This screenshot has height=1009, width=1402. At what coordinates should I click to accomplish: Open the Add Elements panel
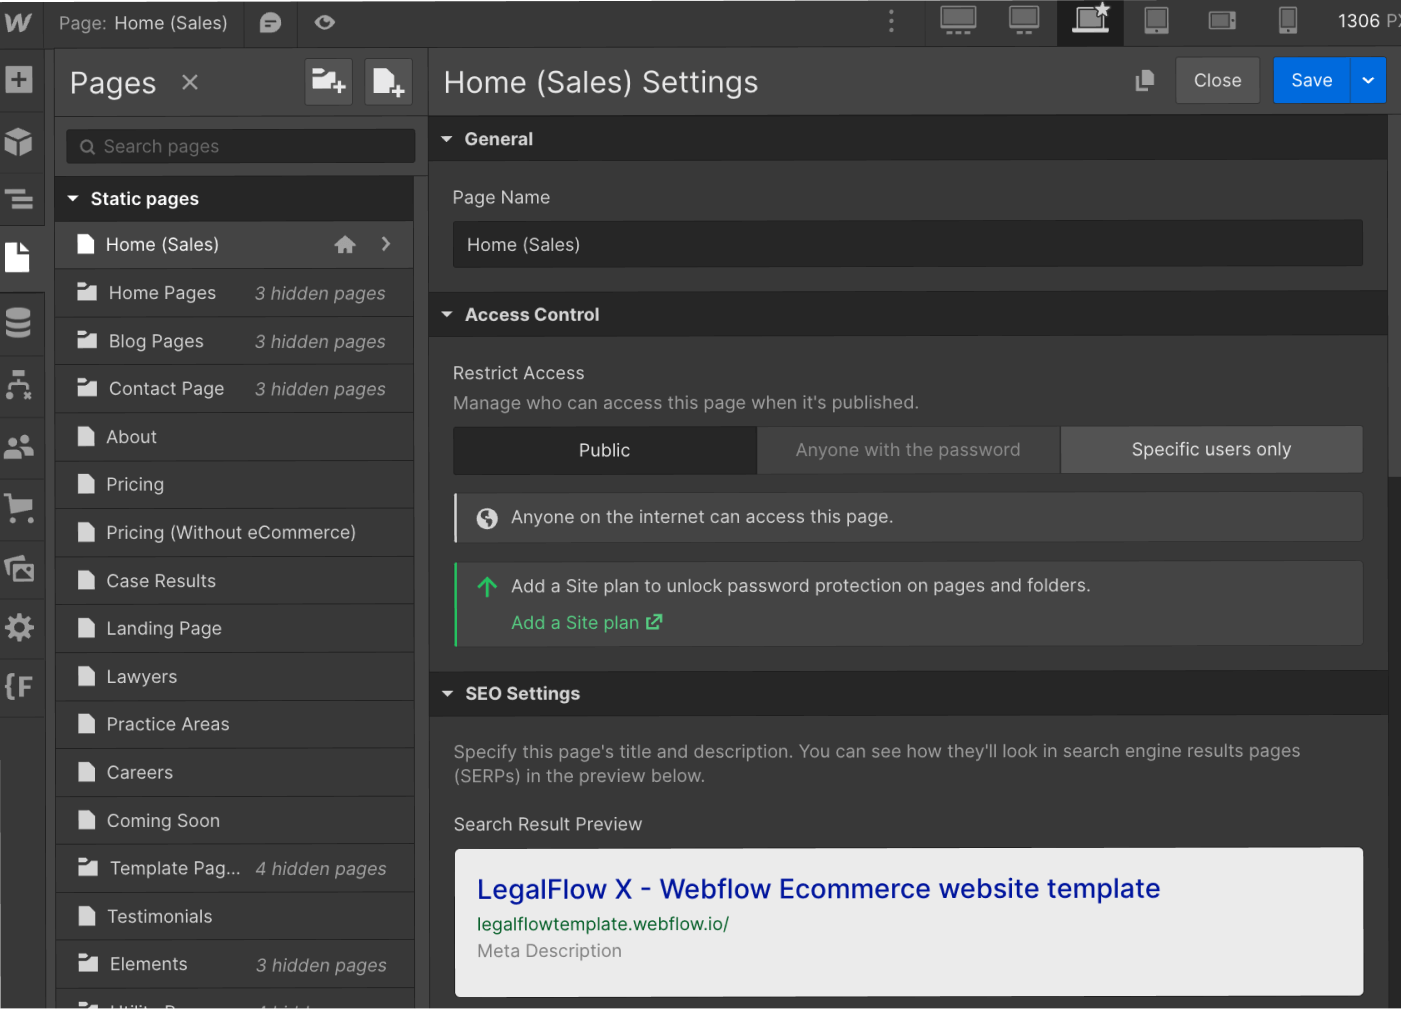pos(20,81)
